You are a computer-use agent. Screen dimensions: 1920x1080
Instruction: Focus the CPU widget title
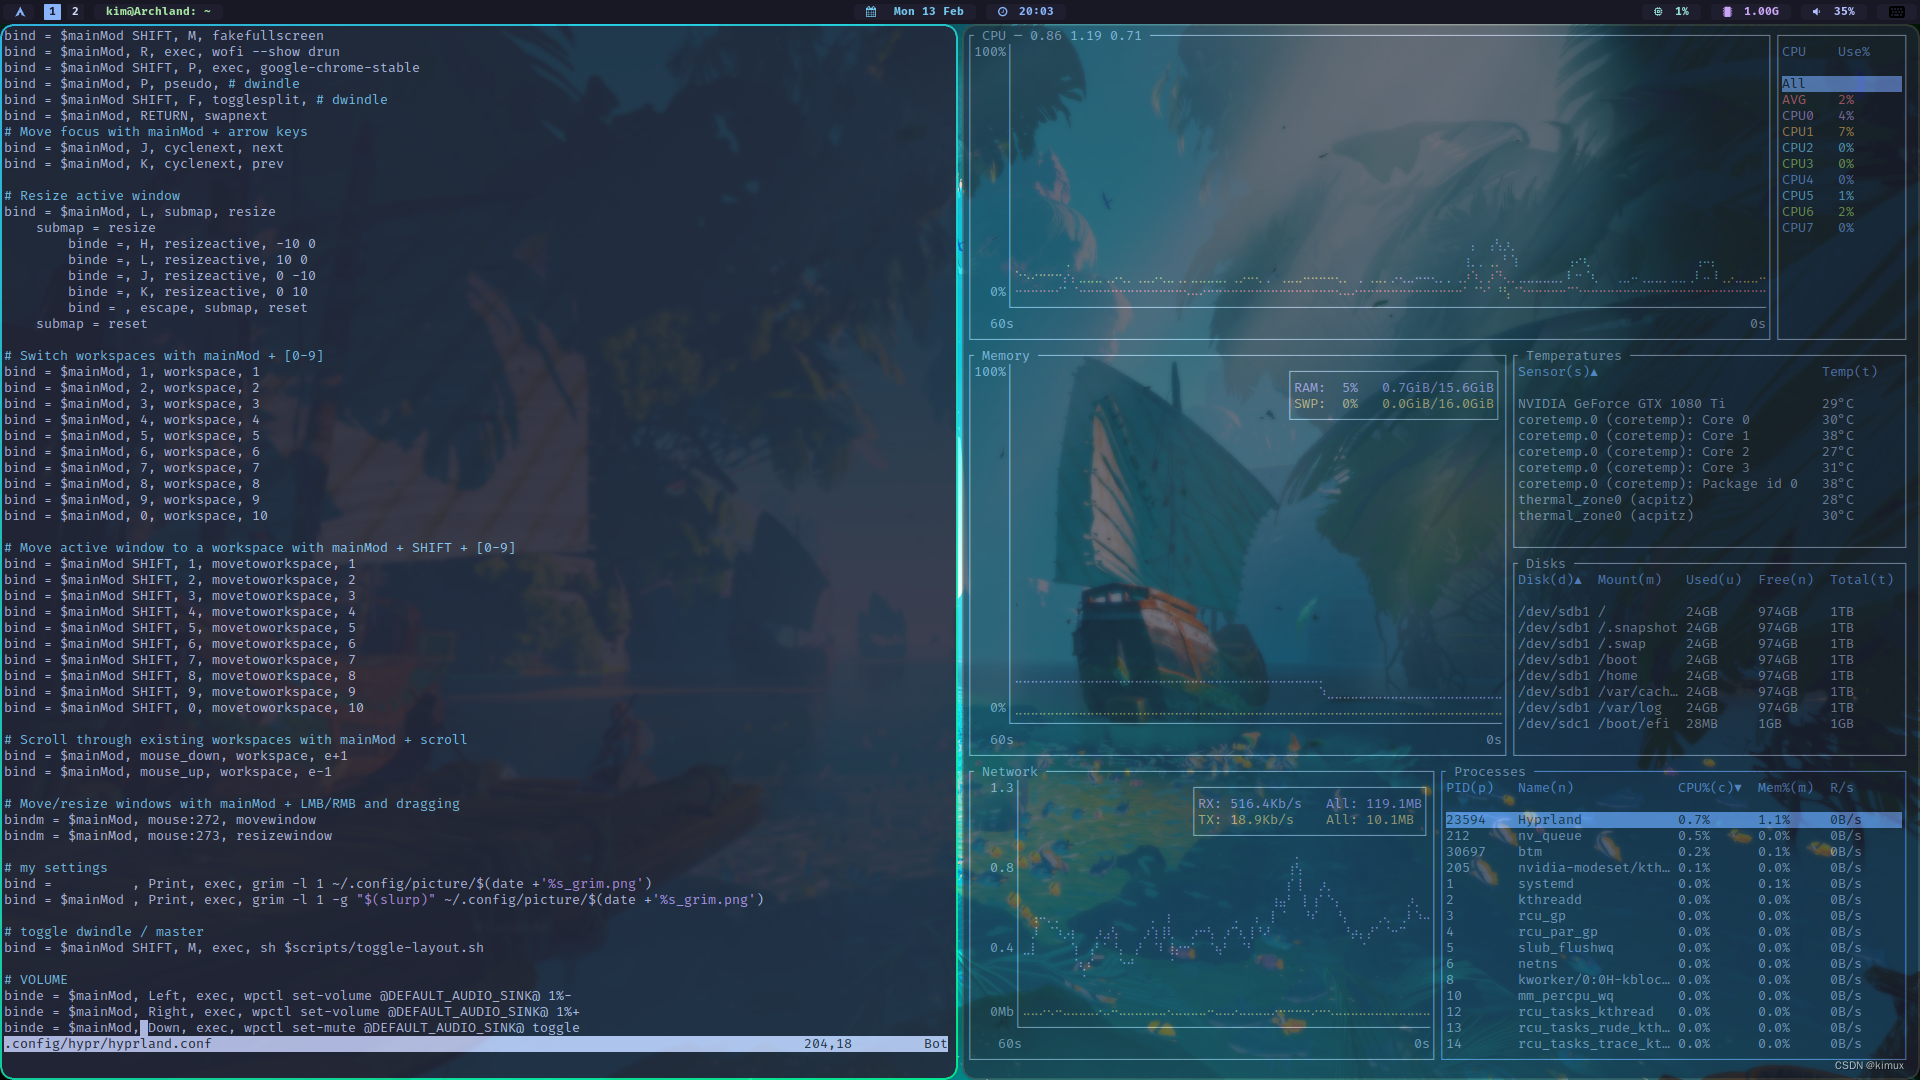pos(993,36)
